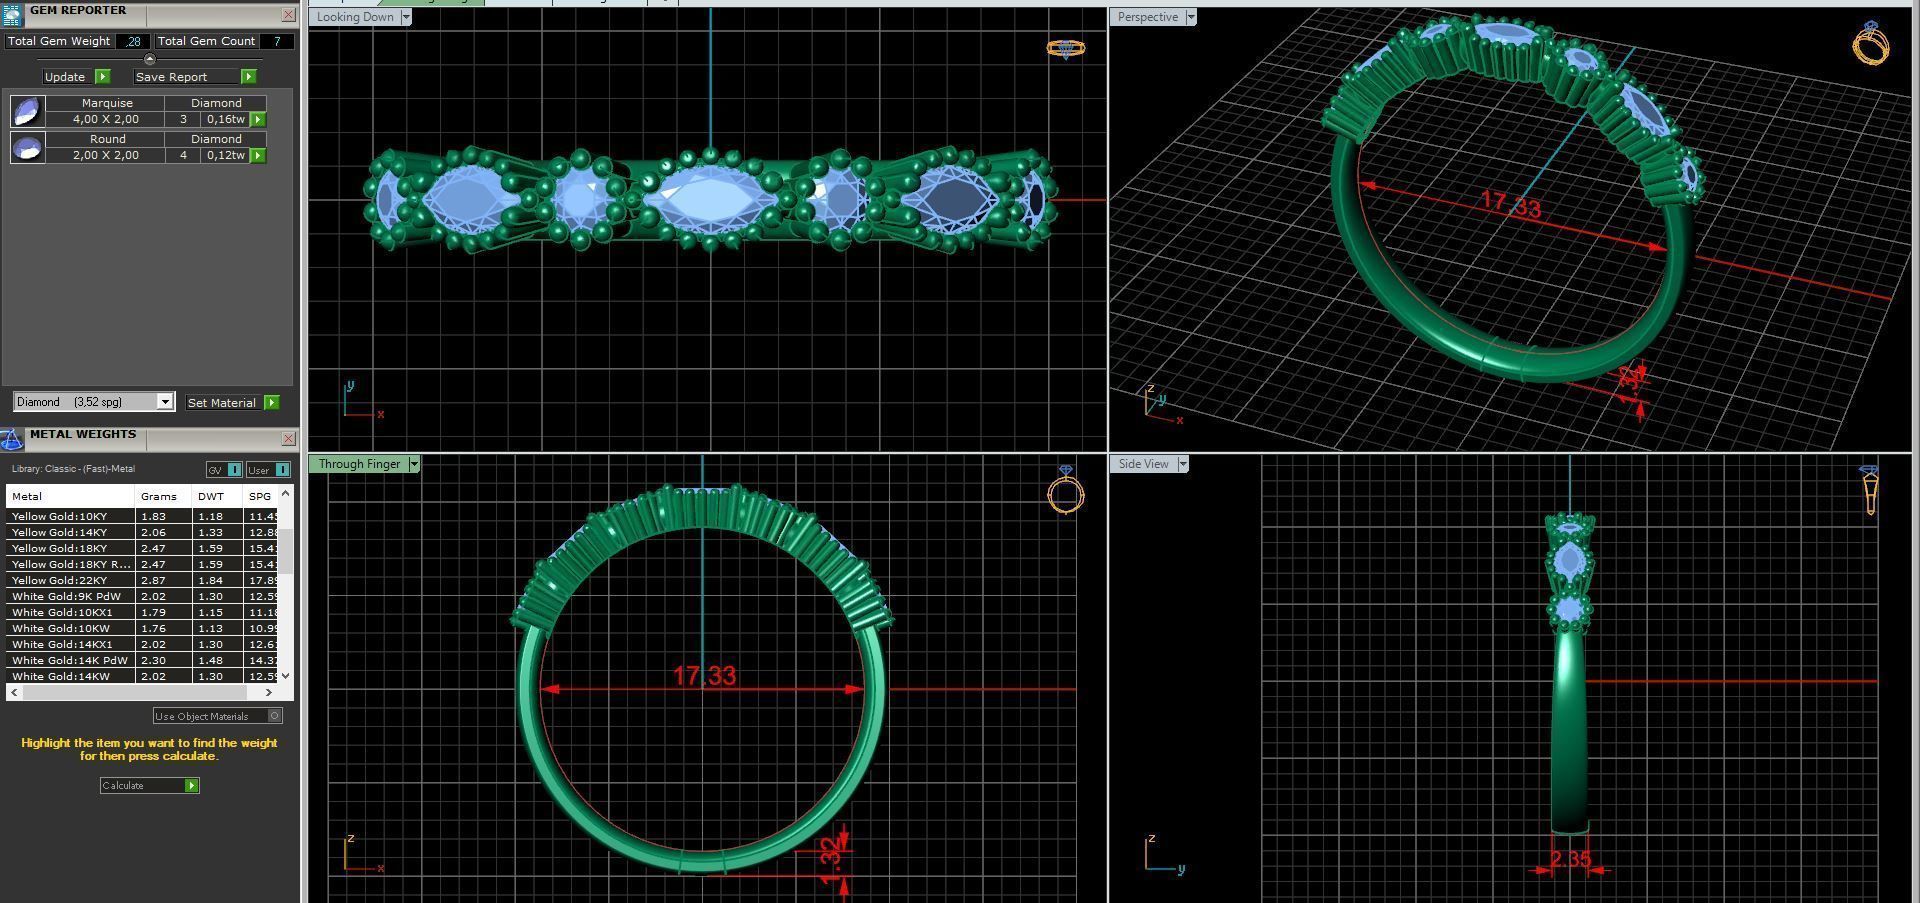The width and height of the screenshot is (1920, 903).
Task: Select White Gold:14KW row
Action: [x=142, y=676]
